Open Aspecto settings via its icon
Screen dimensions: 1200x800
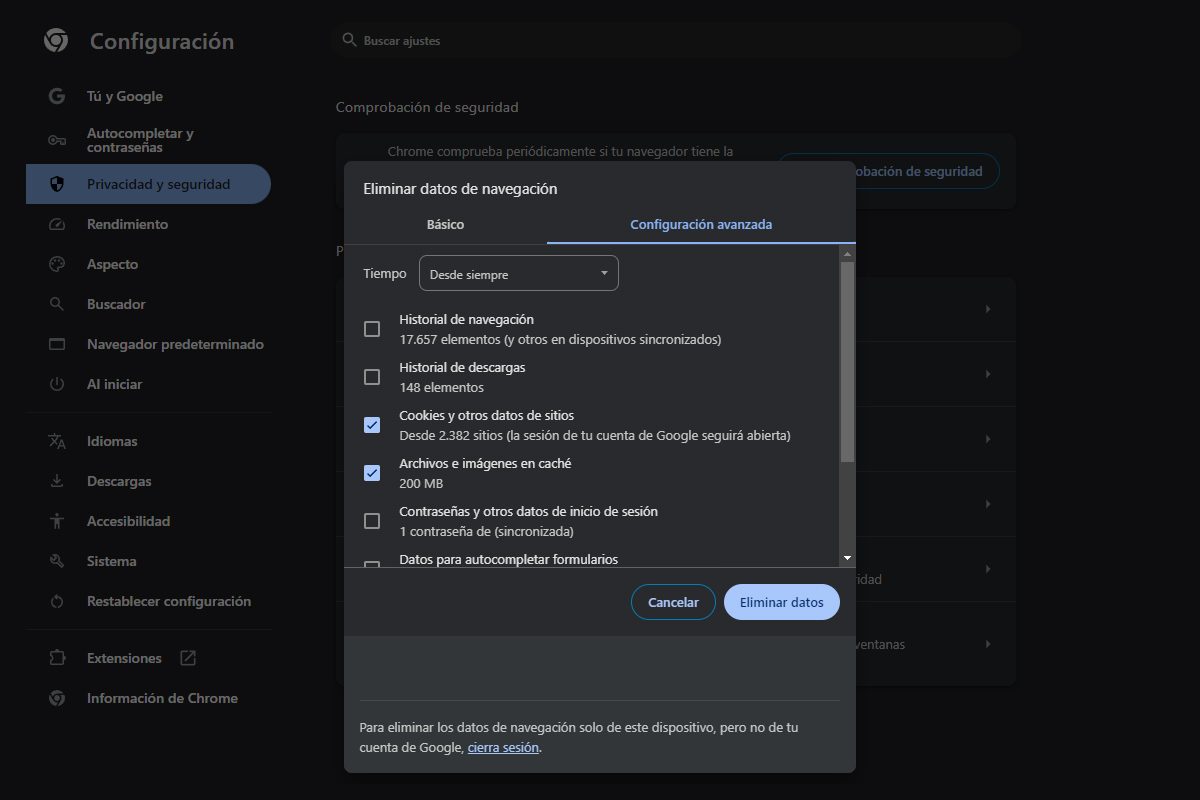click(55, 263)
